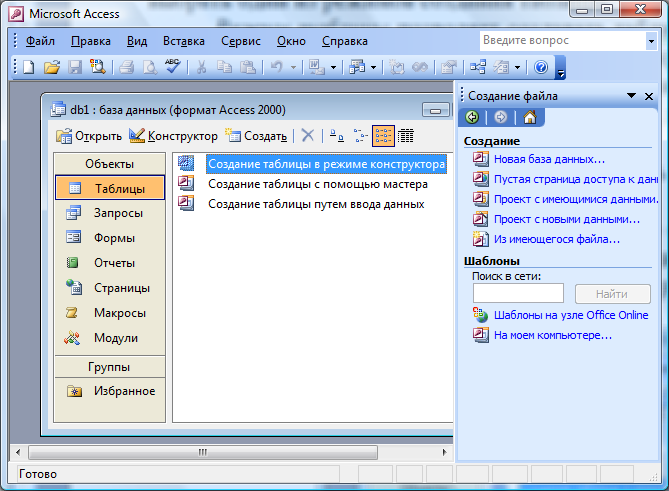Click the Delete X icon in database window

[308, 136]
